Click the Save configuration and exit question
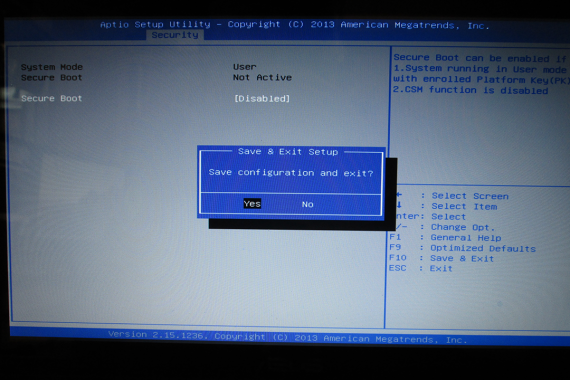Screen dimensions: 570x380 tap(291, 173)
